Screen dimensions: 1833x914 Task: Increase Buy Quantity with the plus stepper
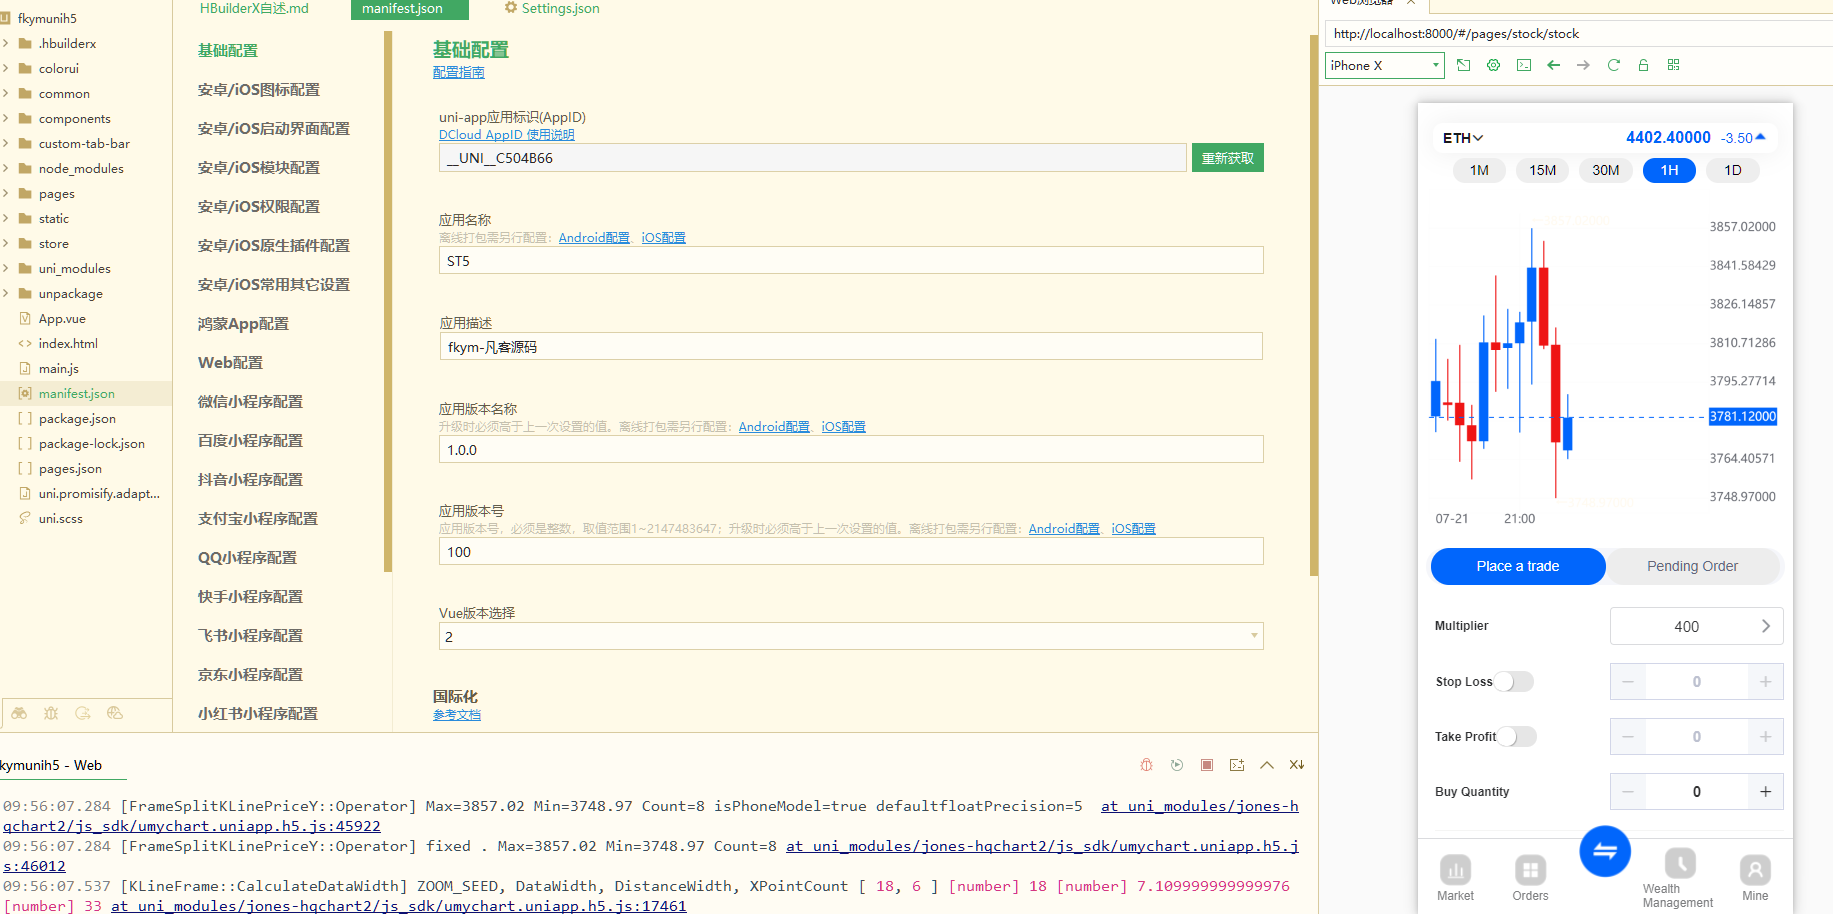(1765, 791)
